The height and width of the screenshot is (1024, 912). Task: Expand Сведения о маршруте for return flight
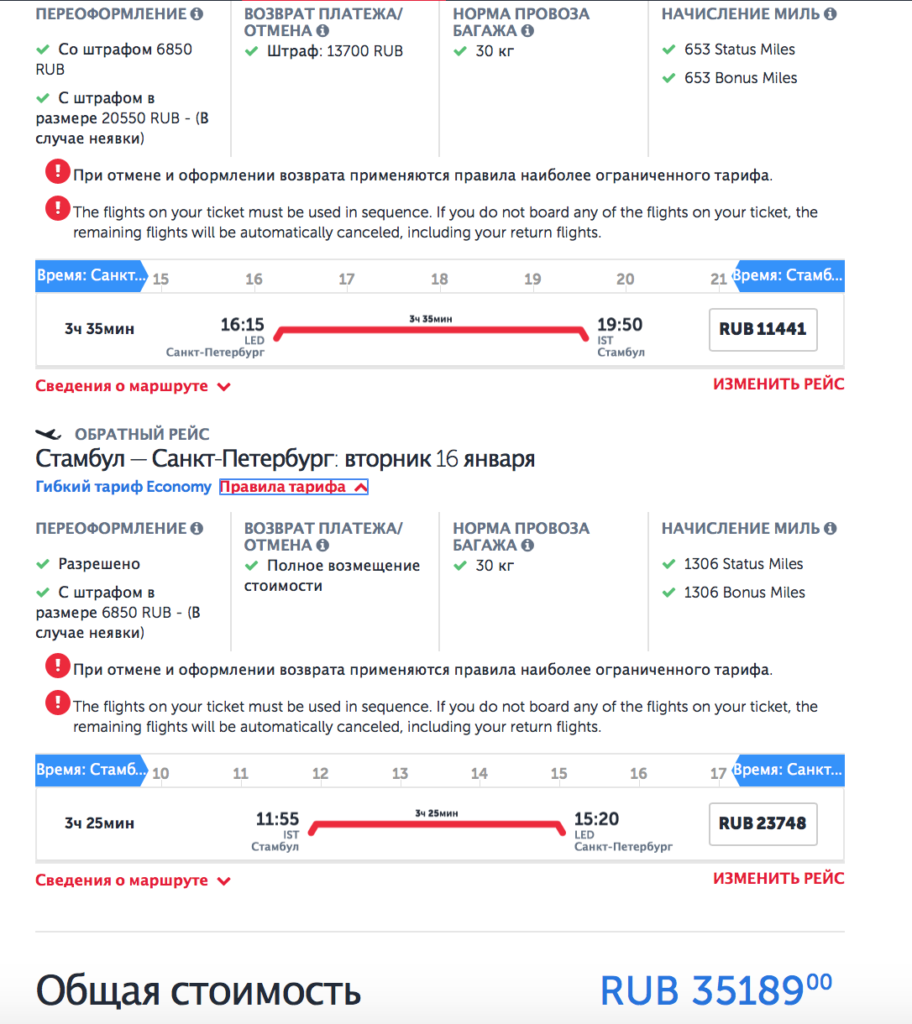[x=133, y=880]
